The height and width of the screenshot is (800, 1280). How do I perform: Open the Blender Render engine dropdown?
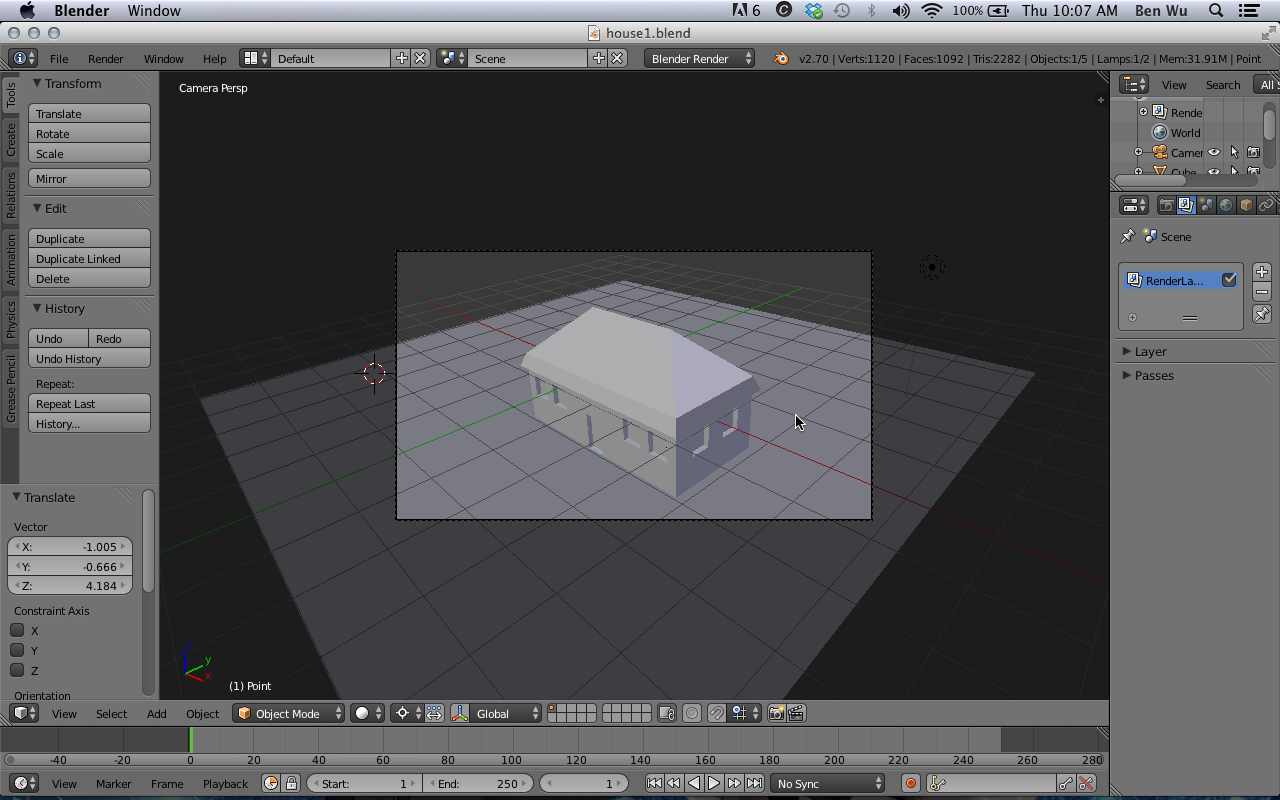[700, 58]
